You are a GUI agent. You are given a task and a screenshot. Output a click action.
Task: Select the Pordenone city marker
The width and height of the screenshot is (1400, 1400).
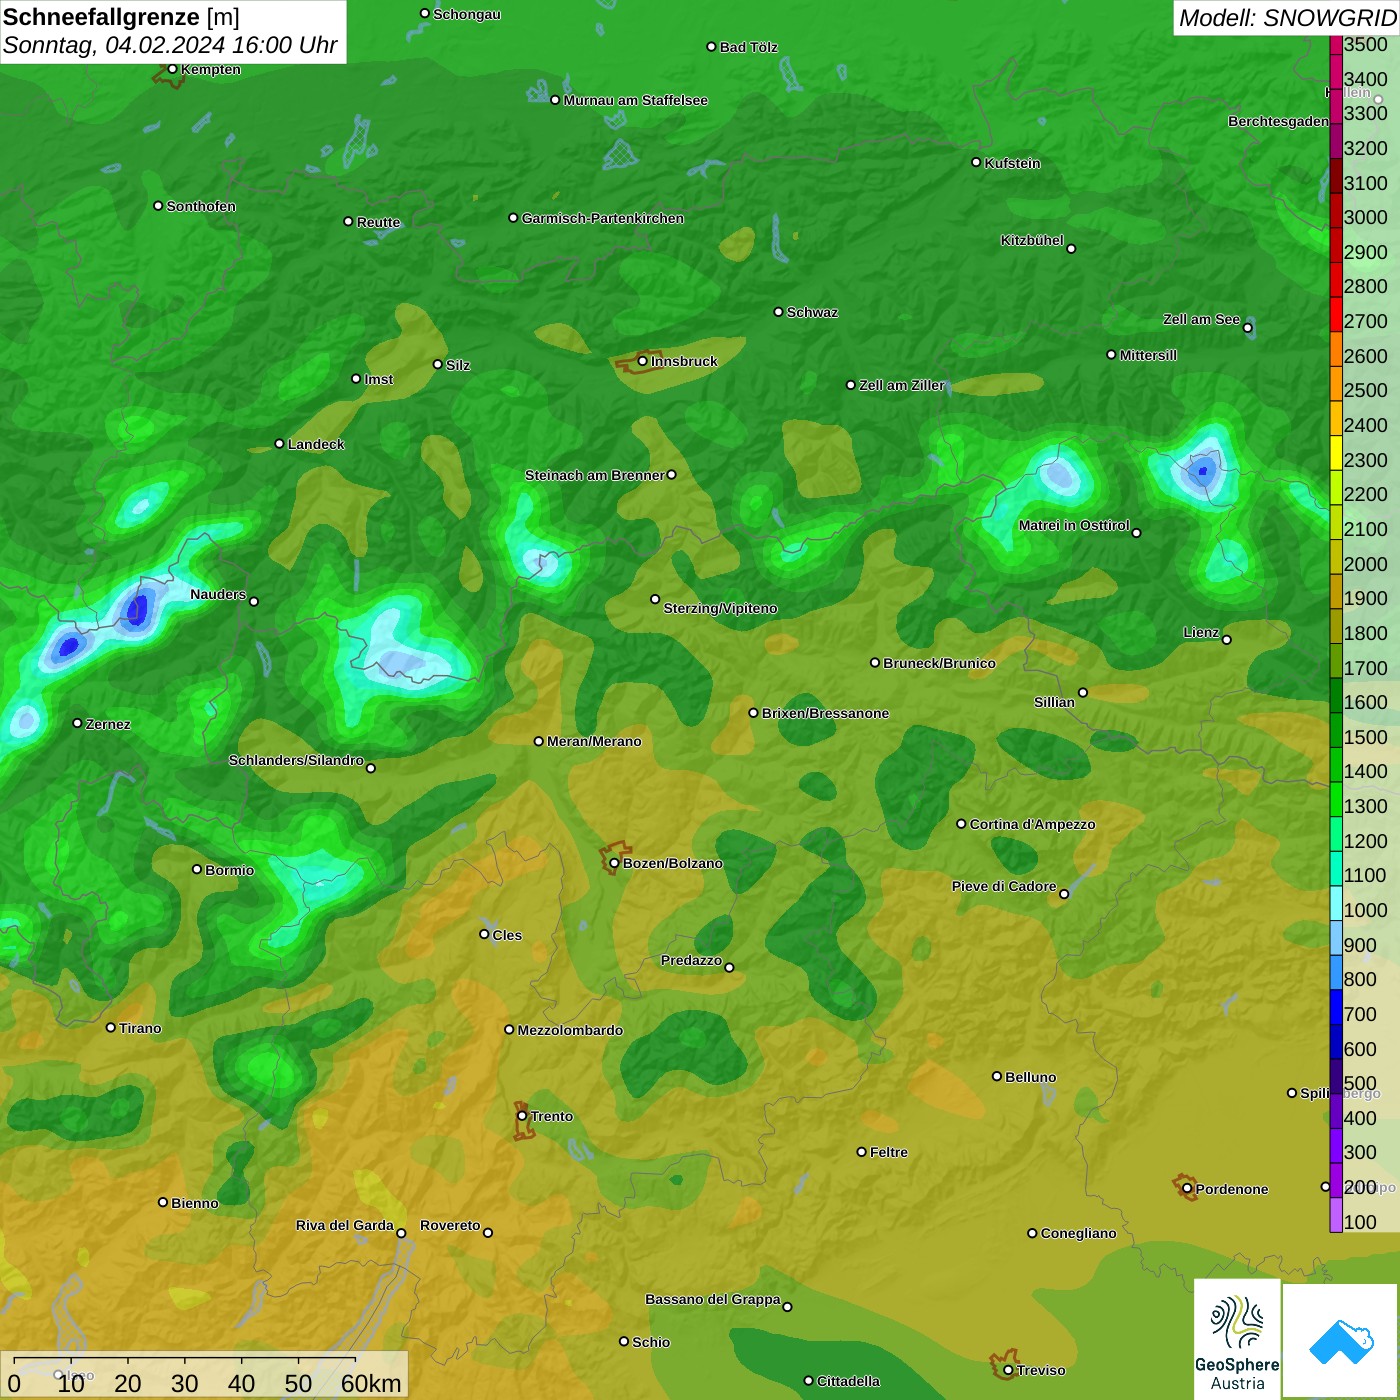1187,1188
